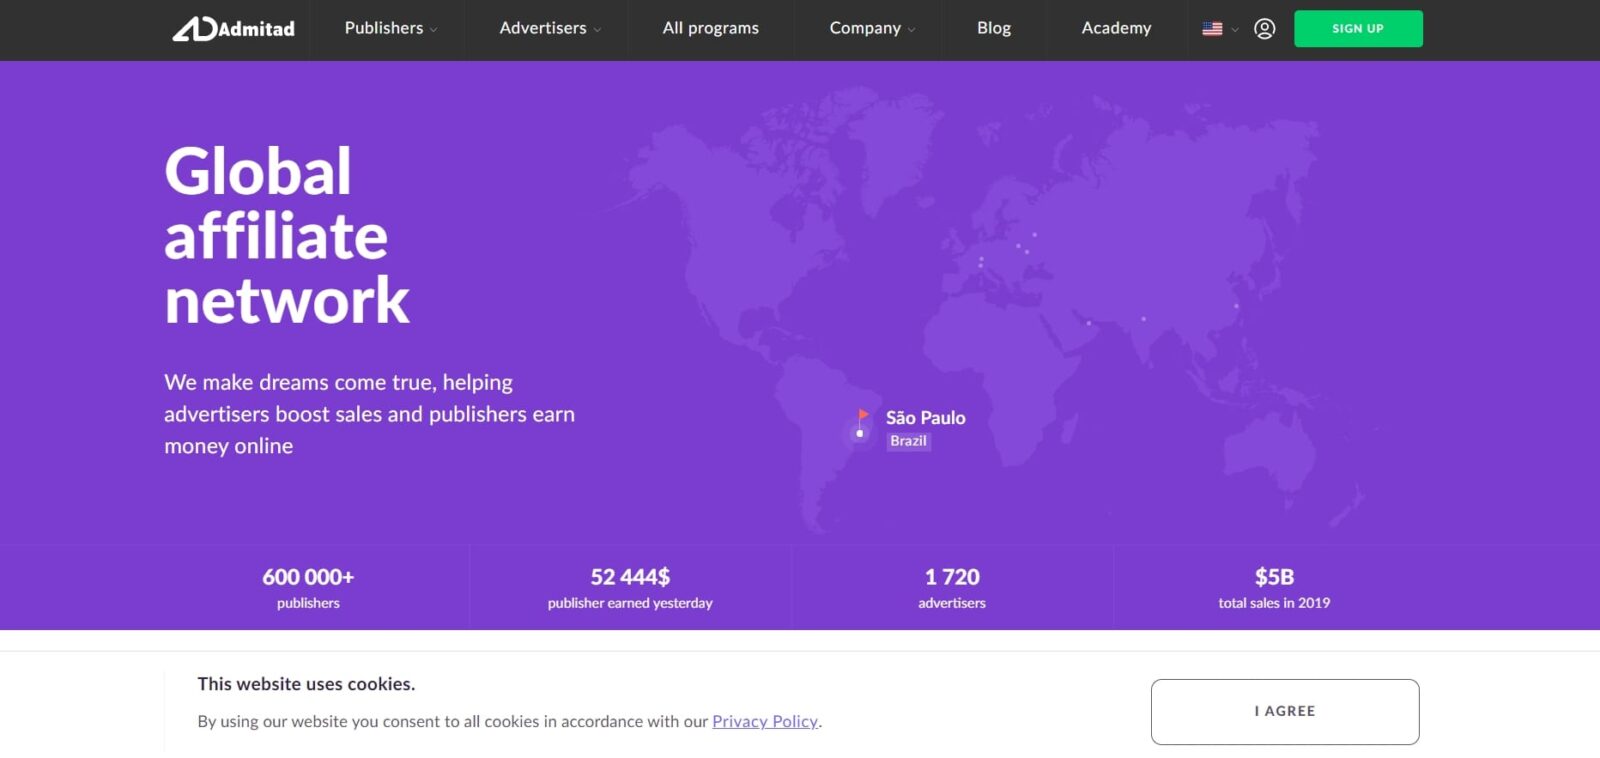Open the user account icon

(1264, 29)
